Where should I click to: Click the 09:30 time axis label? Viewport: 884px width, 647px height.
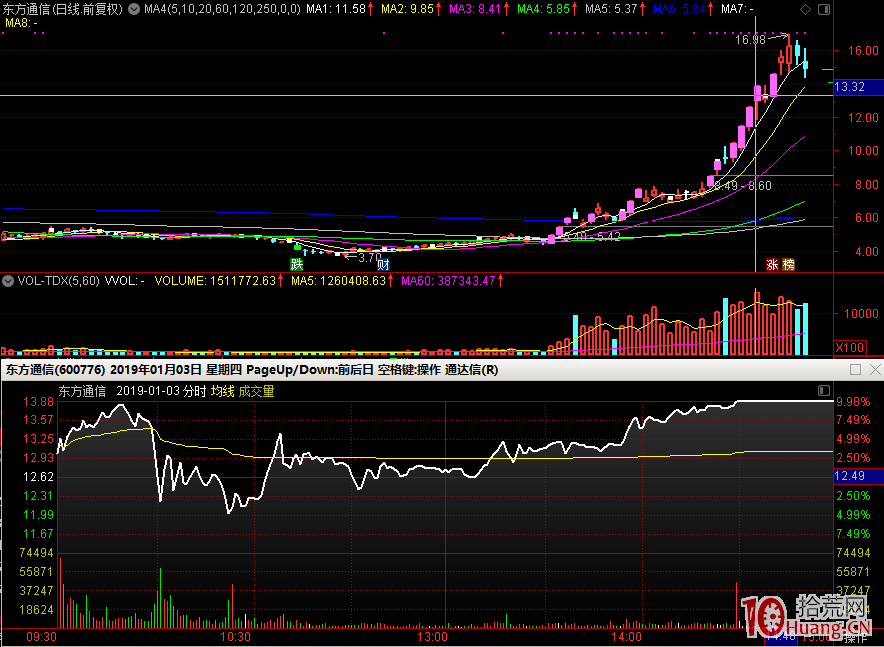[41, 637]
